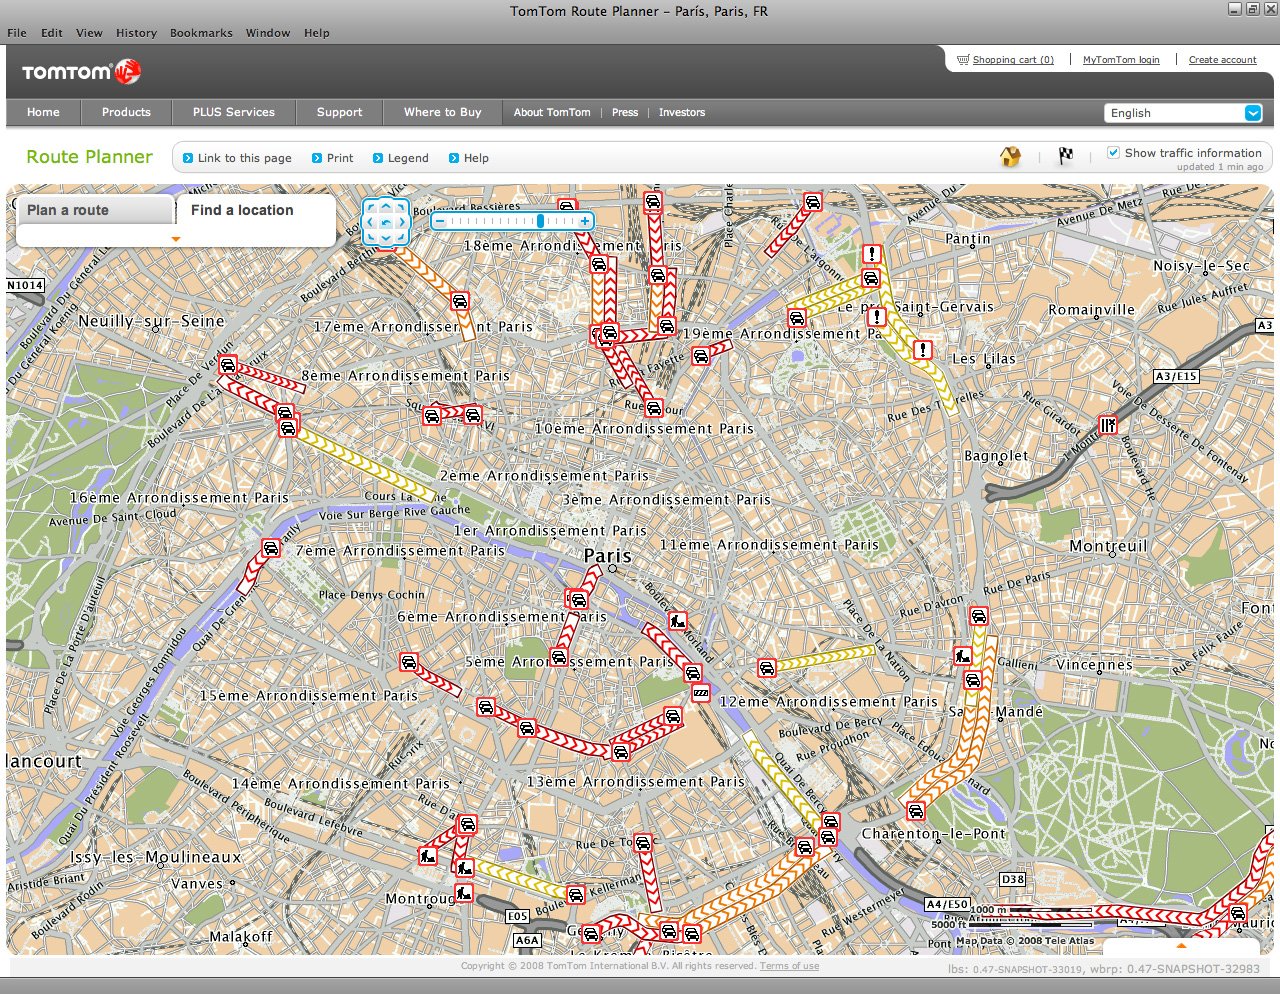Viewport: 1280px width, 994px height.
Task: Click the pan-left arrow on the map navigation control
Action: 370,221
